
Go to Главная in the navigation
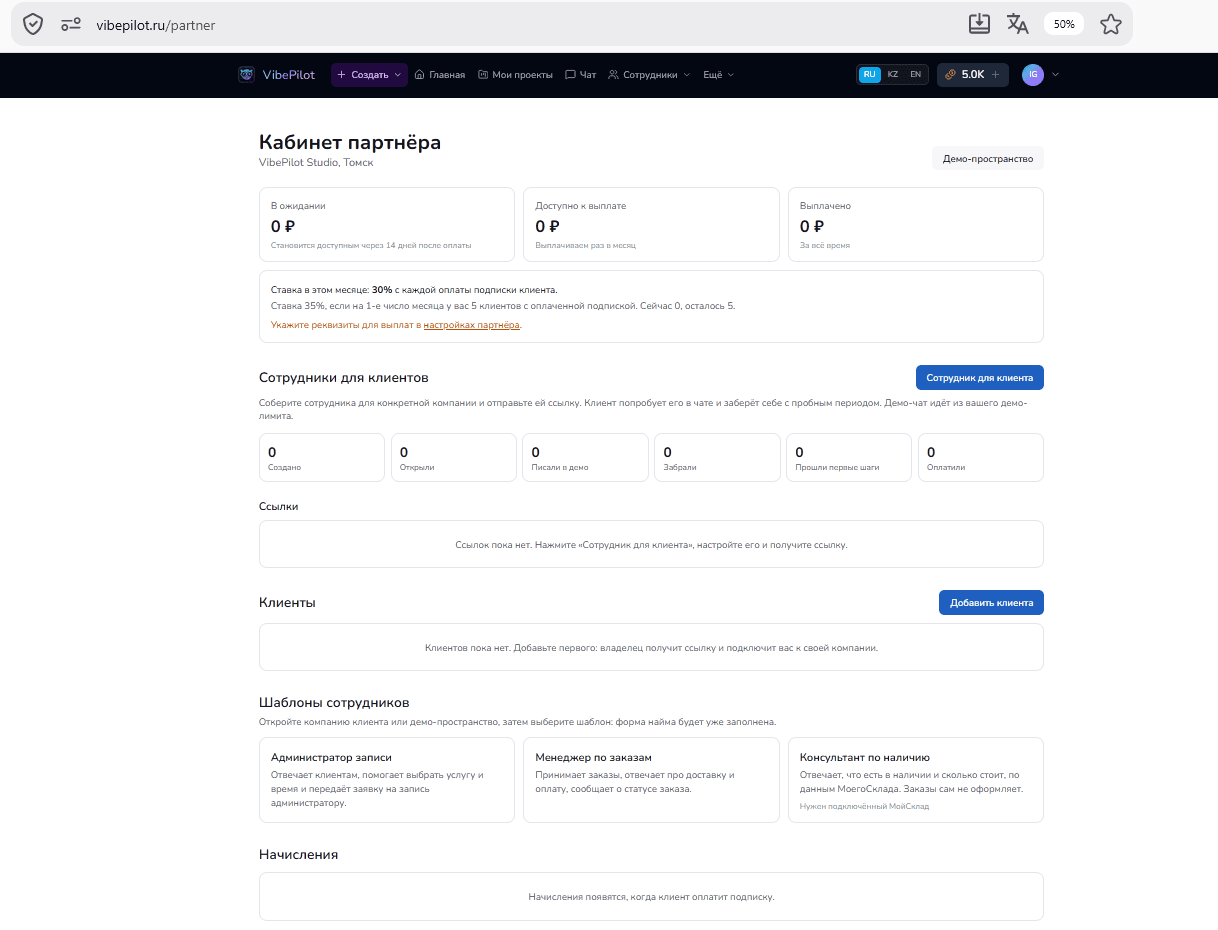click(440, 74)
